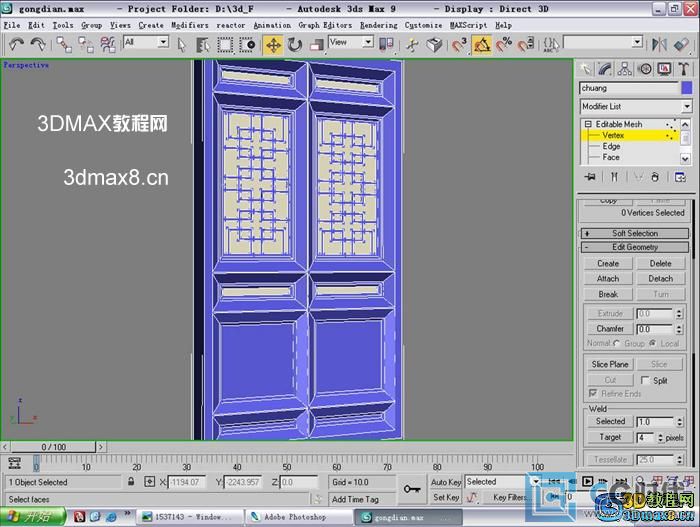Click the Windows Start button
The height and width of the screenshot is (527, 700).
click(33, 517)
